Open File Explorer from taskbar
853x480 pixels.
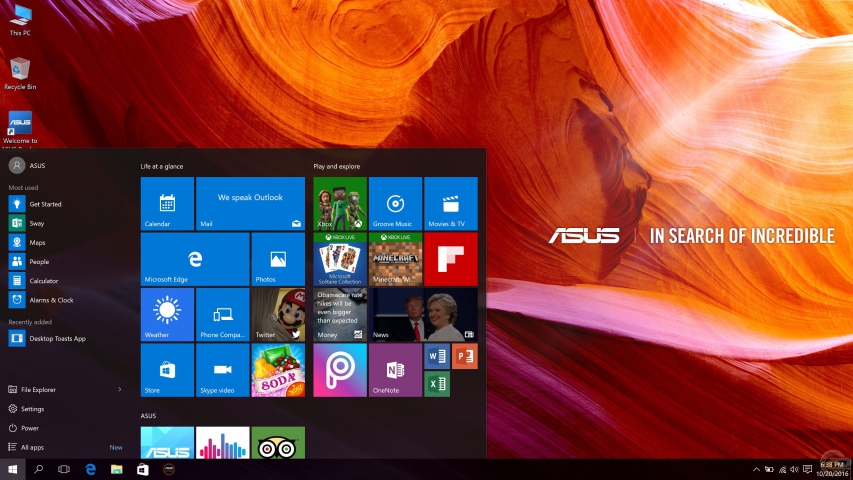click(116, 469)
